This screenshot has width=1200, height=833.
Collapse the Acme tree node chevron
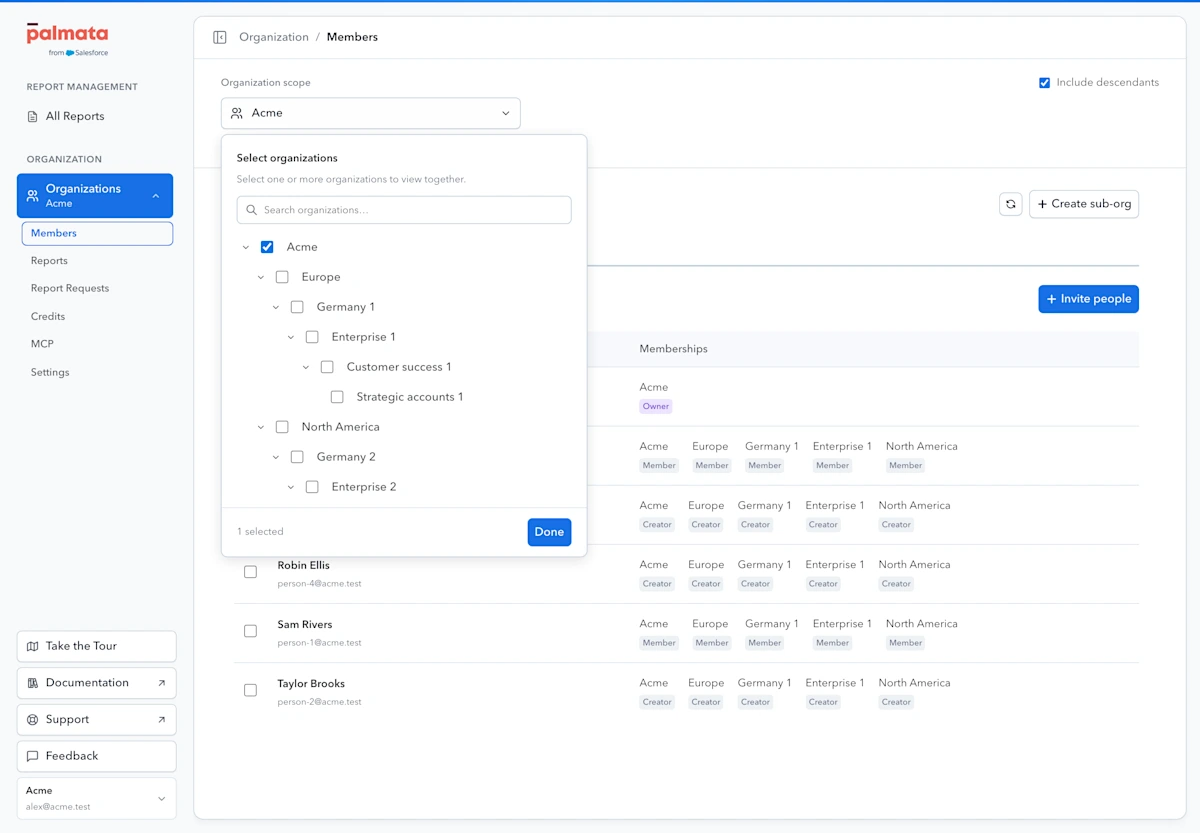pyautogui.click(x=246, y=247)
